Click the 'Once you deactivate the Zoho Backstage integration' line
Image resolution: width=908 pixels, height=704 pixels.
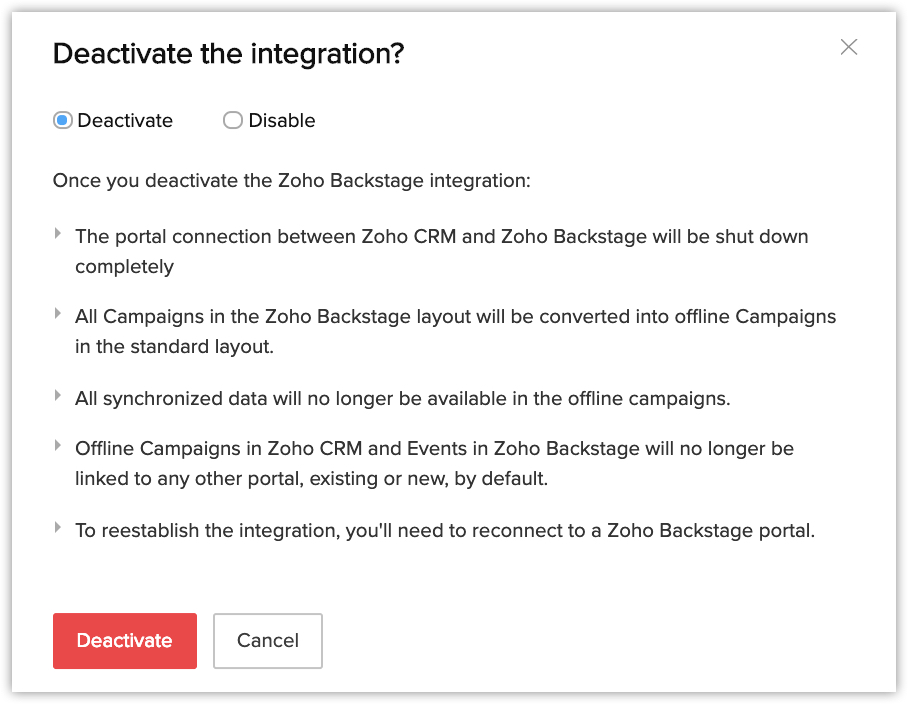click(x=291, y=182)
